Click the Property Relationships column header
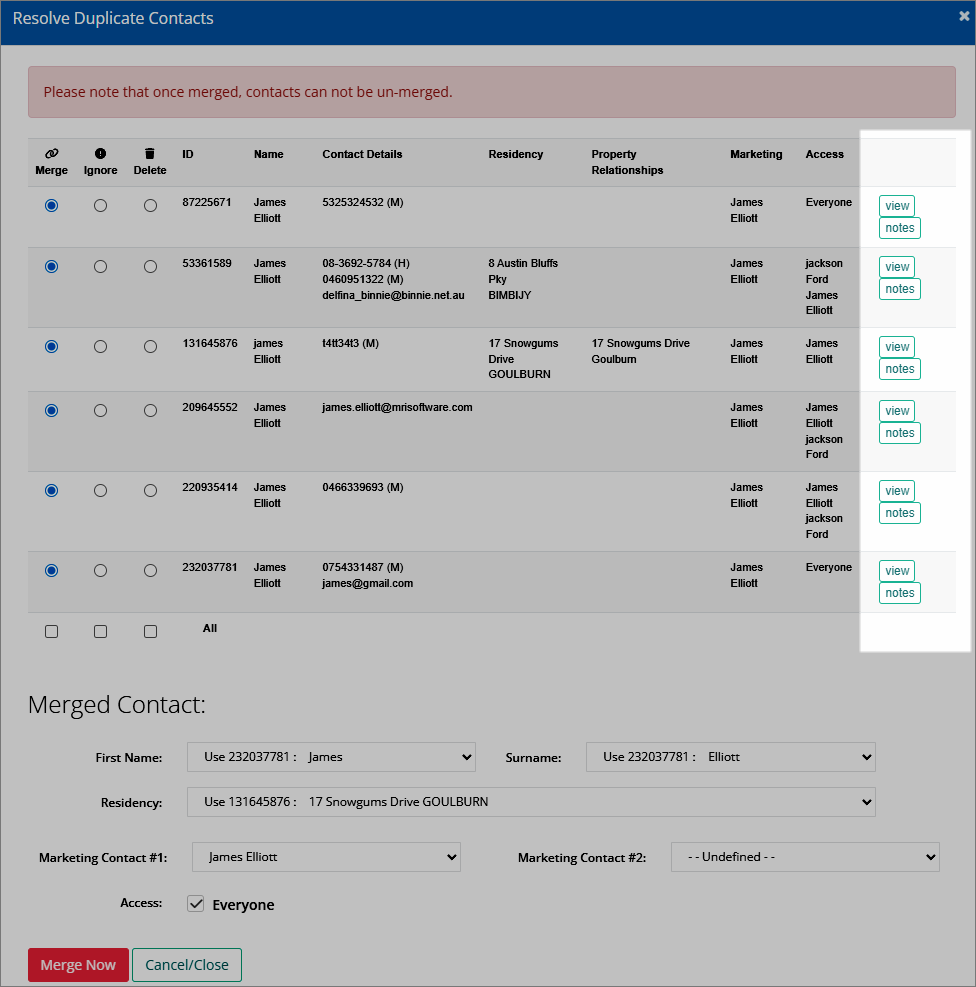 click(x=627, y=162)
